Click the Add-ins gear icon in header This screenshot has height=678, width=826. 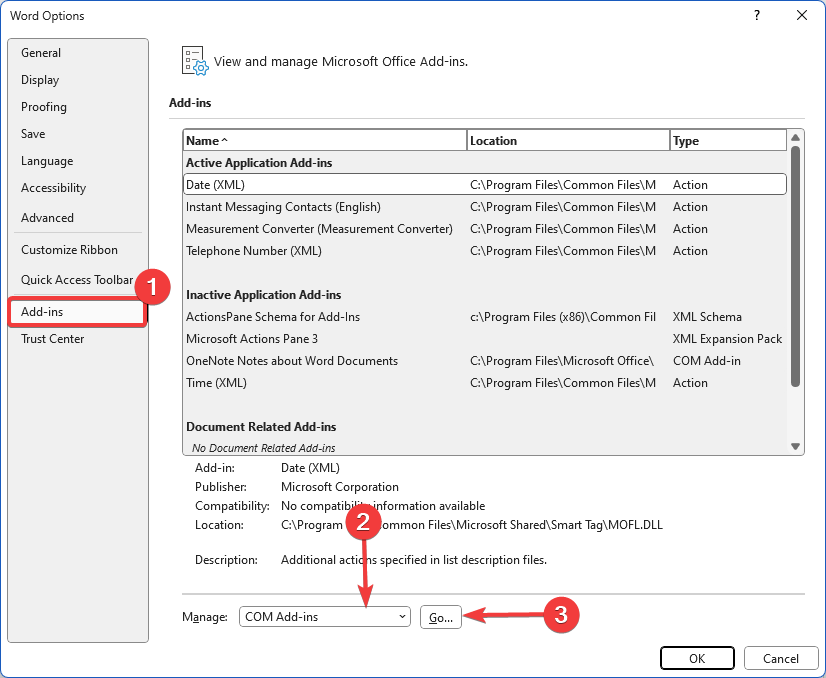tap(194, 61)
